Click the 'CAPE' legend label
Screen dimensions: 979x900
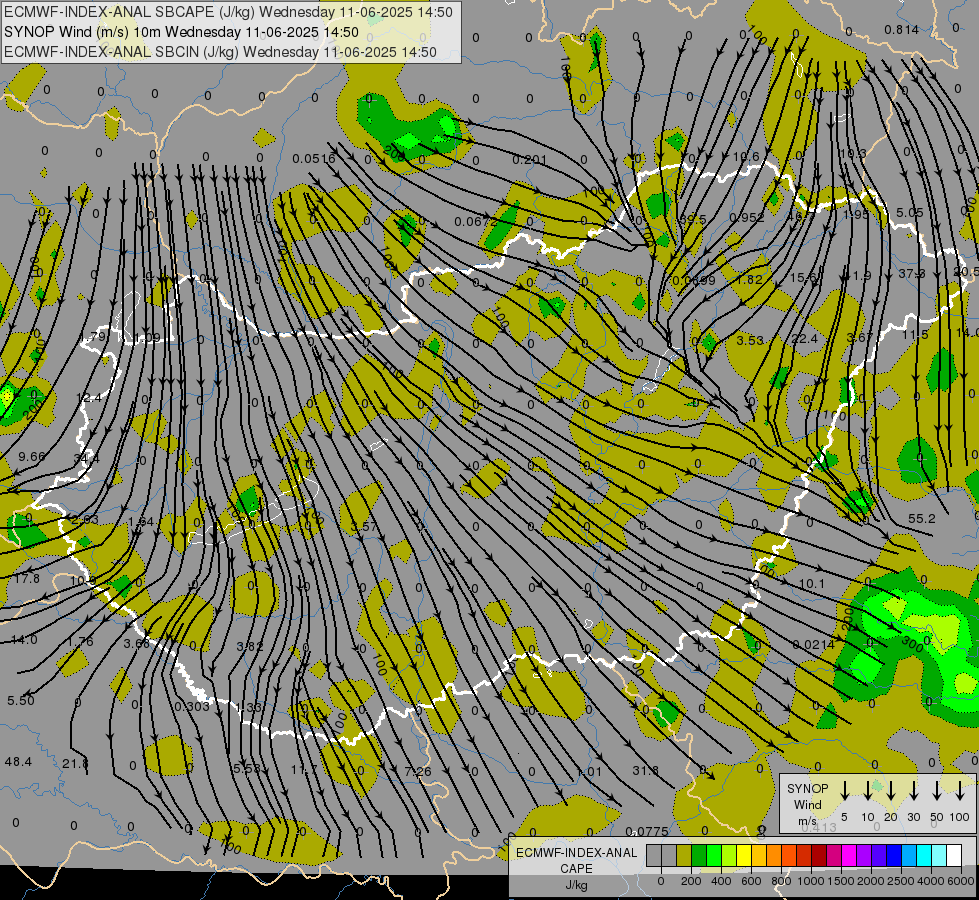576,869
